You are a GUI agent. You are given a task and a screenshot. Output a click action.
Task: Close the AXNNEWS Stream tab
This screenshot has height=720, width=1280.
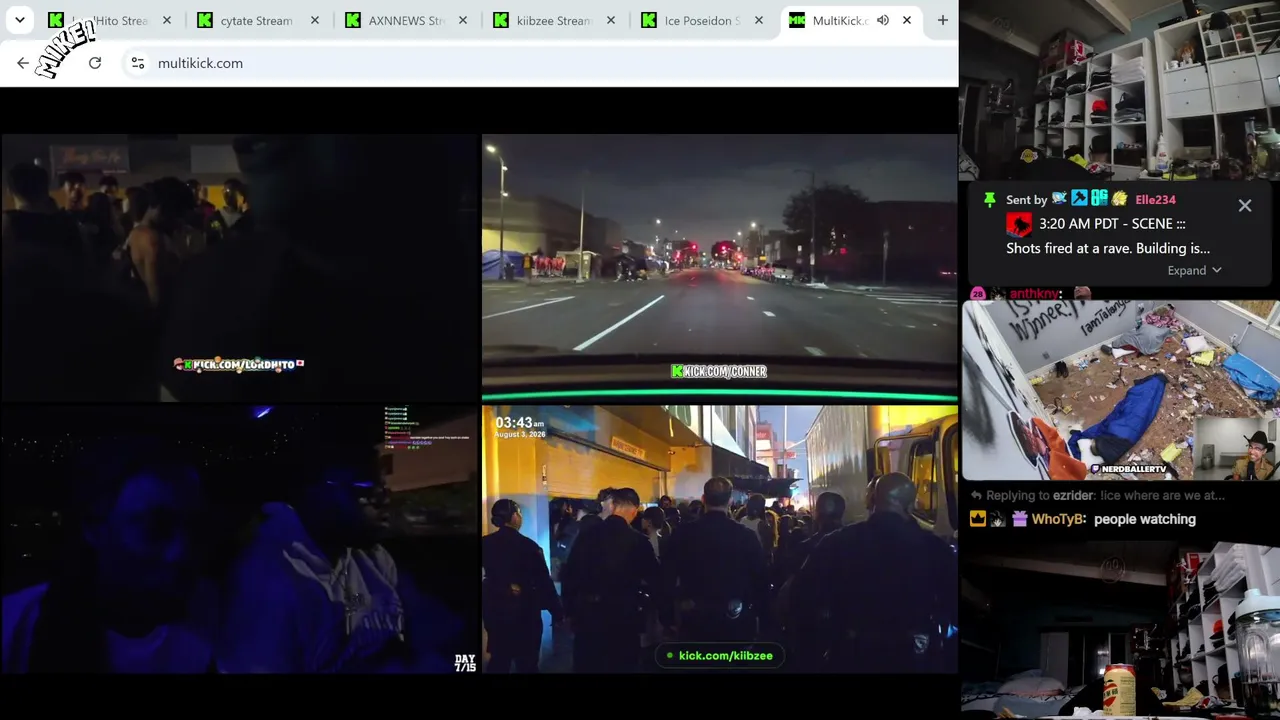[x=463, y=20]
